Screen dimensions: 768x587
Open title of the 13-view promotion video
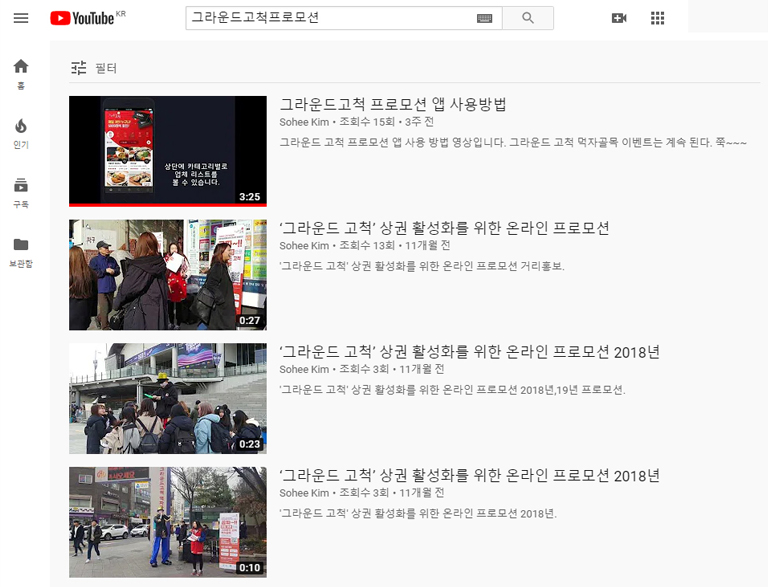click(x=444, y=228)
